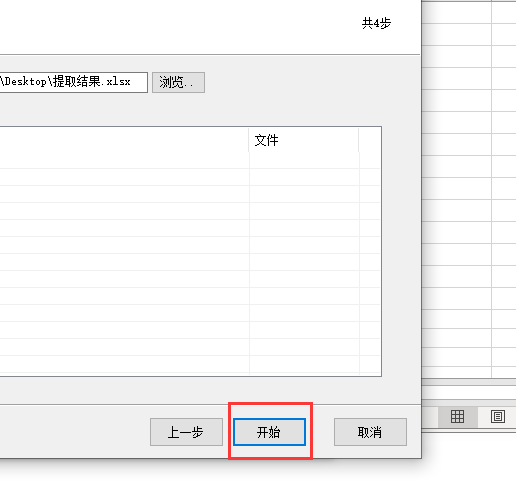Viewport: 516px width, 496px height.
Task: Open file browser with 浏览.. button
Action: (x=178, y=82)
